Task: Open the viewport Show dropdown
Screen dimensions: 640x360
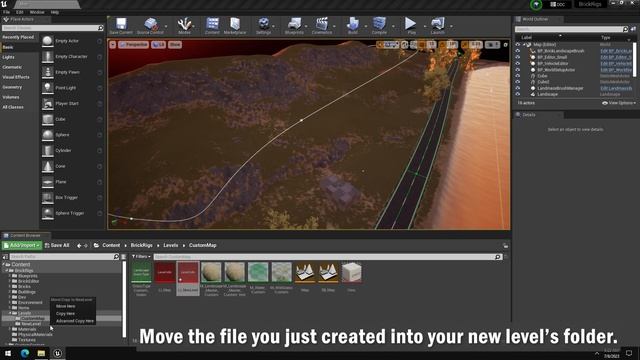Action: tap(175, 44)
